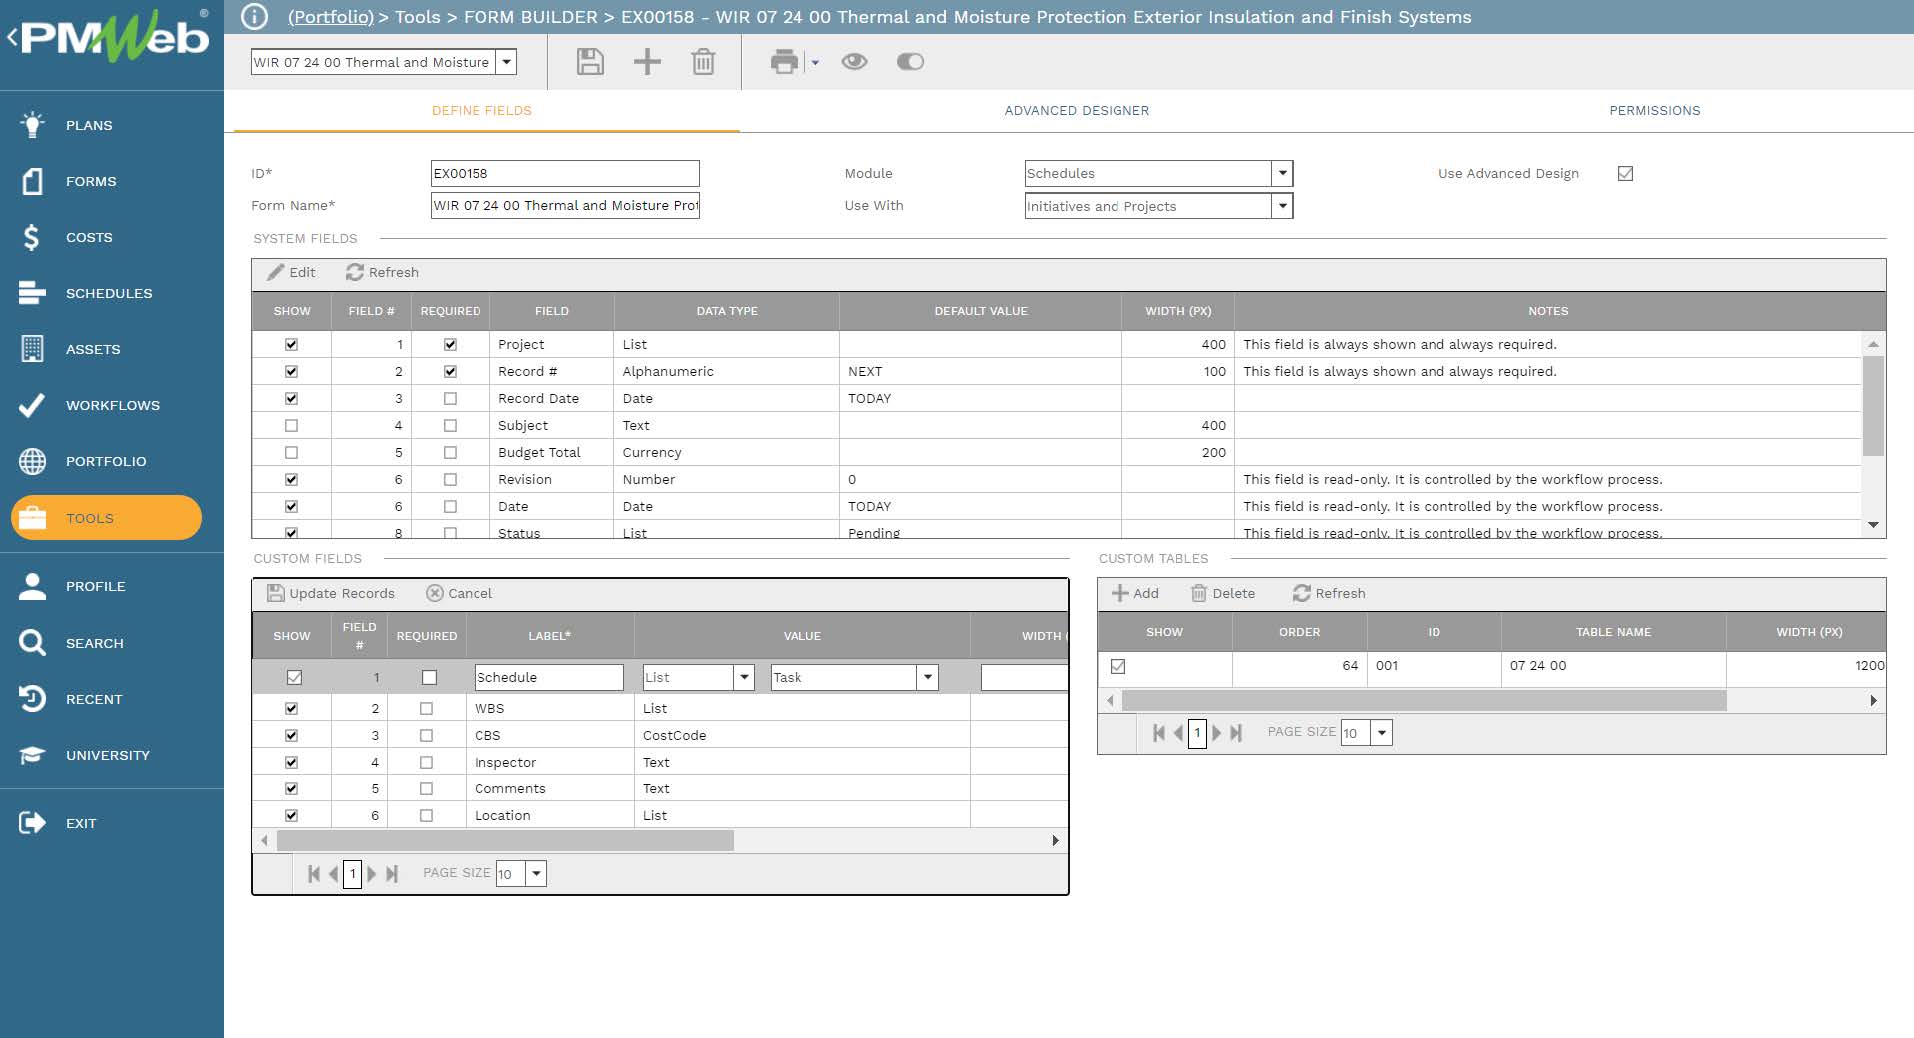The width and height of the screenshot is (1914, 1038).
Task: Open the Permissions tab
Action: [1654, 111]
